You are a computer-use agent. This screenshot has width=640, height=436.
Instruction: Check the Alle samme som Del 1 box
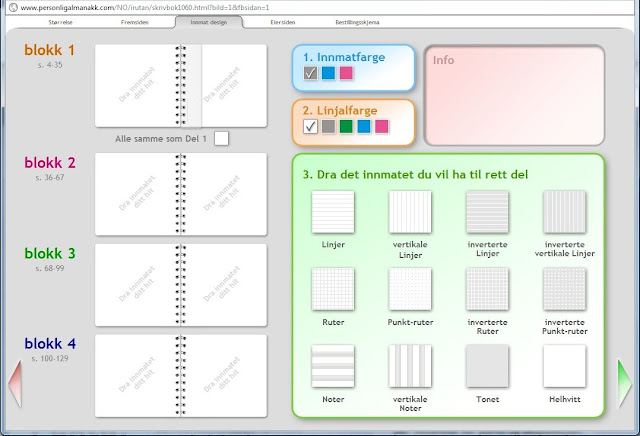pyautogui.click(x=221, y=138)
